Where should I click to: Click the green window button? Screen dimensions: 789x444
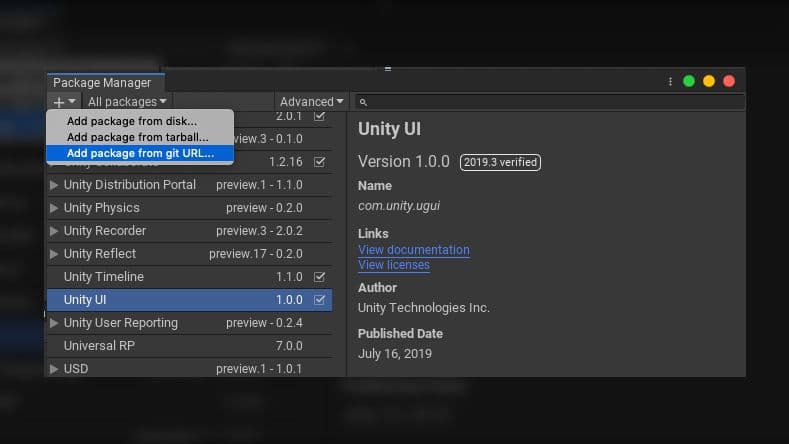click(x=689, y=82)
